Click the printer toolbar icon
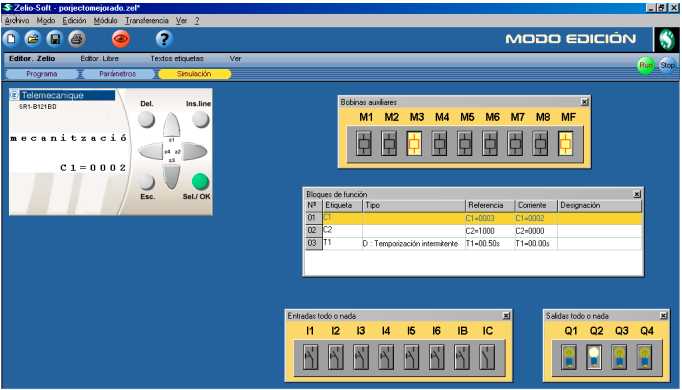682x390 pixels. pos(77,39)
